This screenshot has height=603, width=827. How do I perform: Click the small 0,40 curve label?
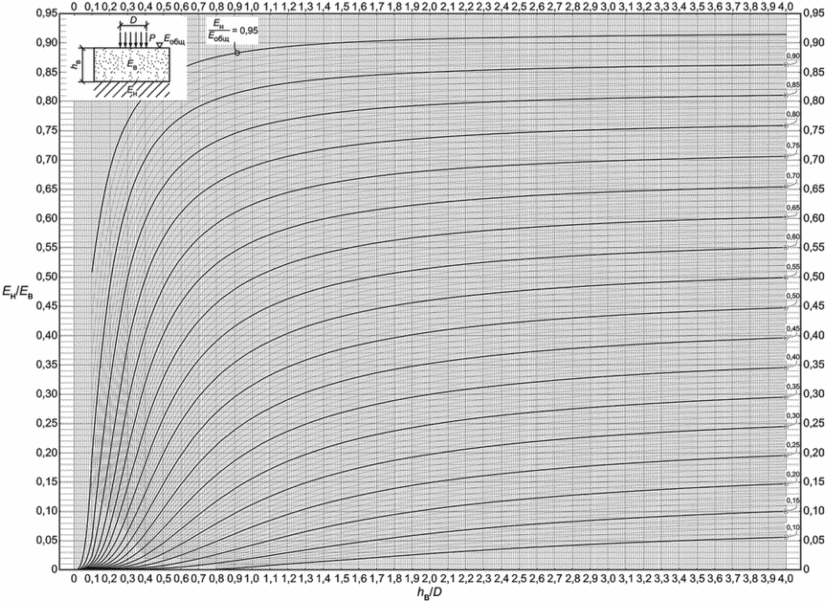(793, 357)
